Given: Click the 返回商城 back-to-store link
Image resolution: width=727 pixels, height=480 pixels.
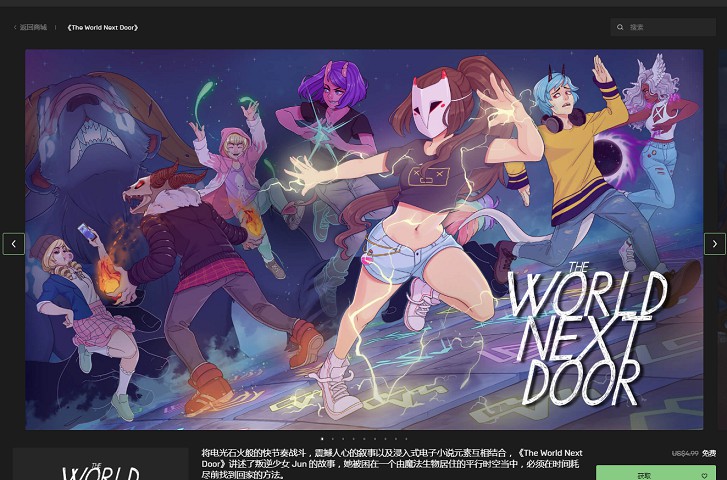Looking at the screenshot, I should click(32, 27).
